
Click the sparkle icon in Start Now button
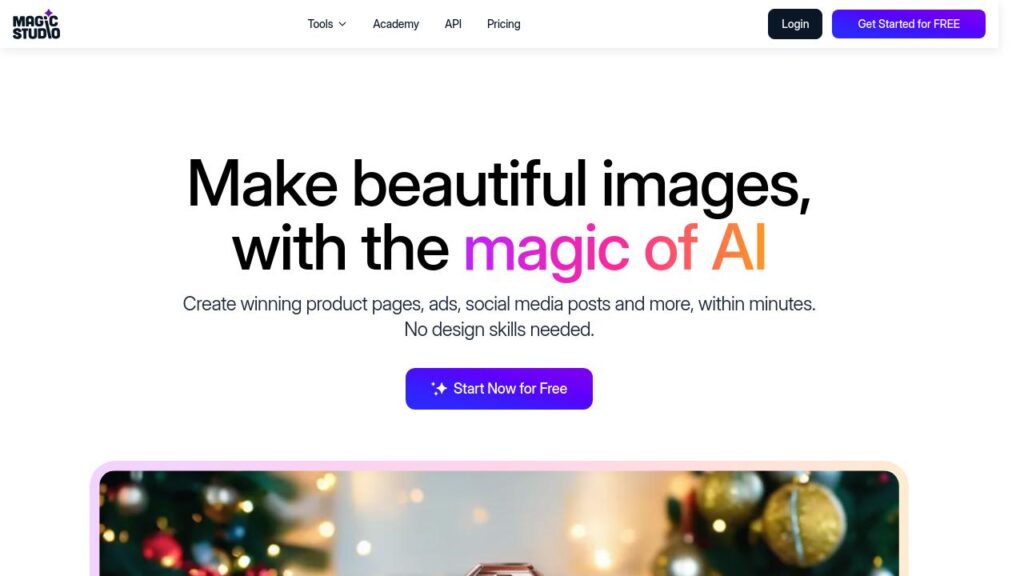point(439,389)
